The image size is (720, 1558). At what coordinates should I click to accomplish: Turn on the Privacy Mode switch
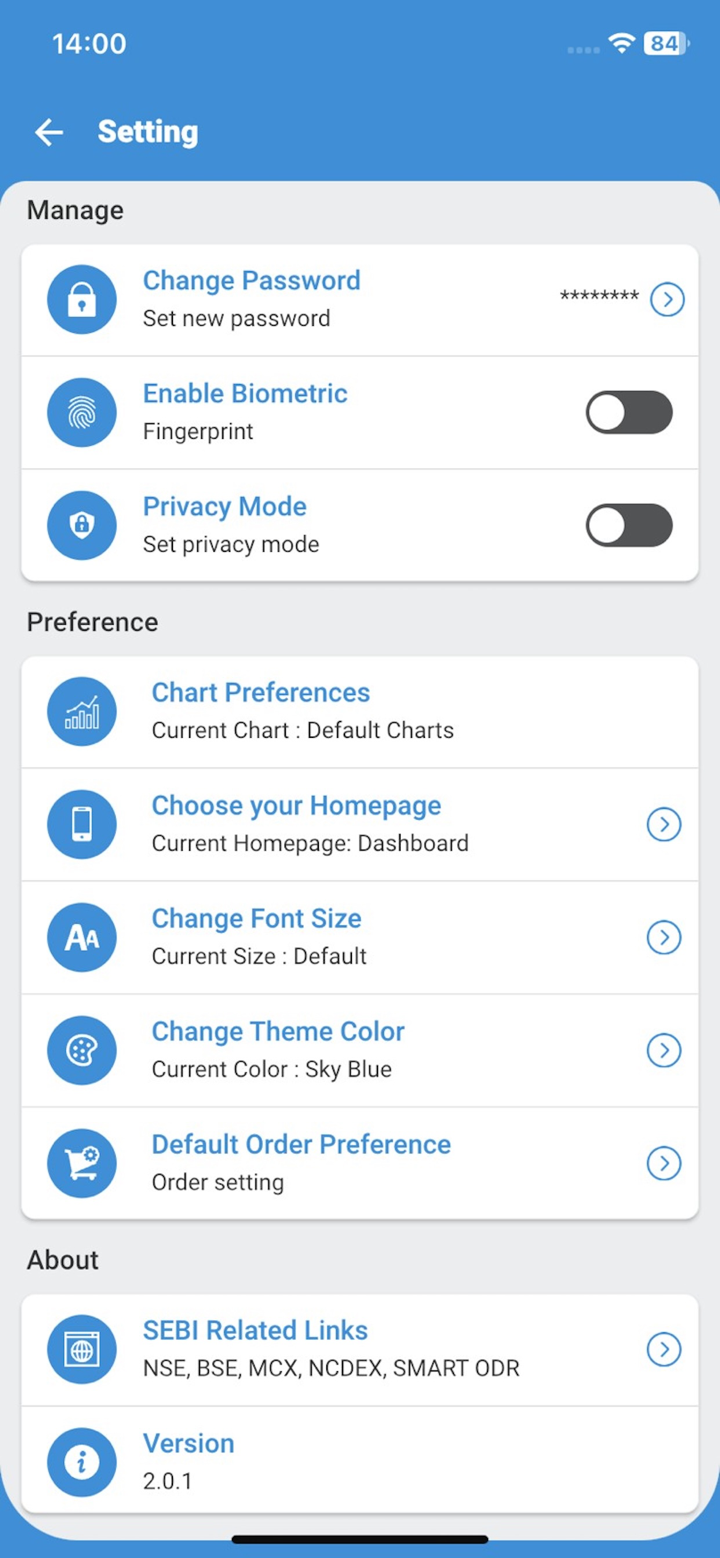(629, 526)
